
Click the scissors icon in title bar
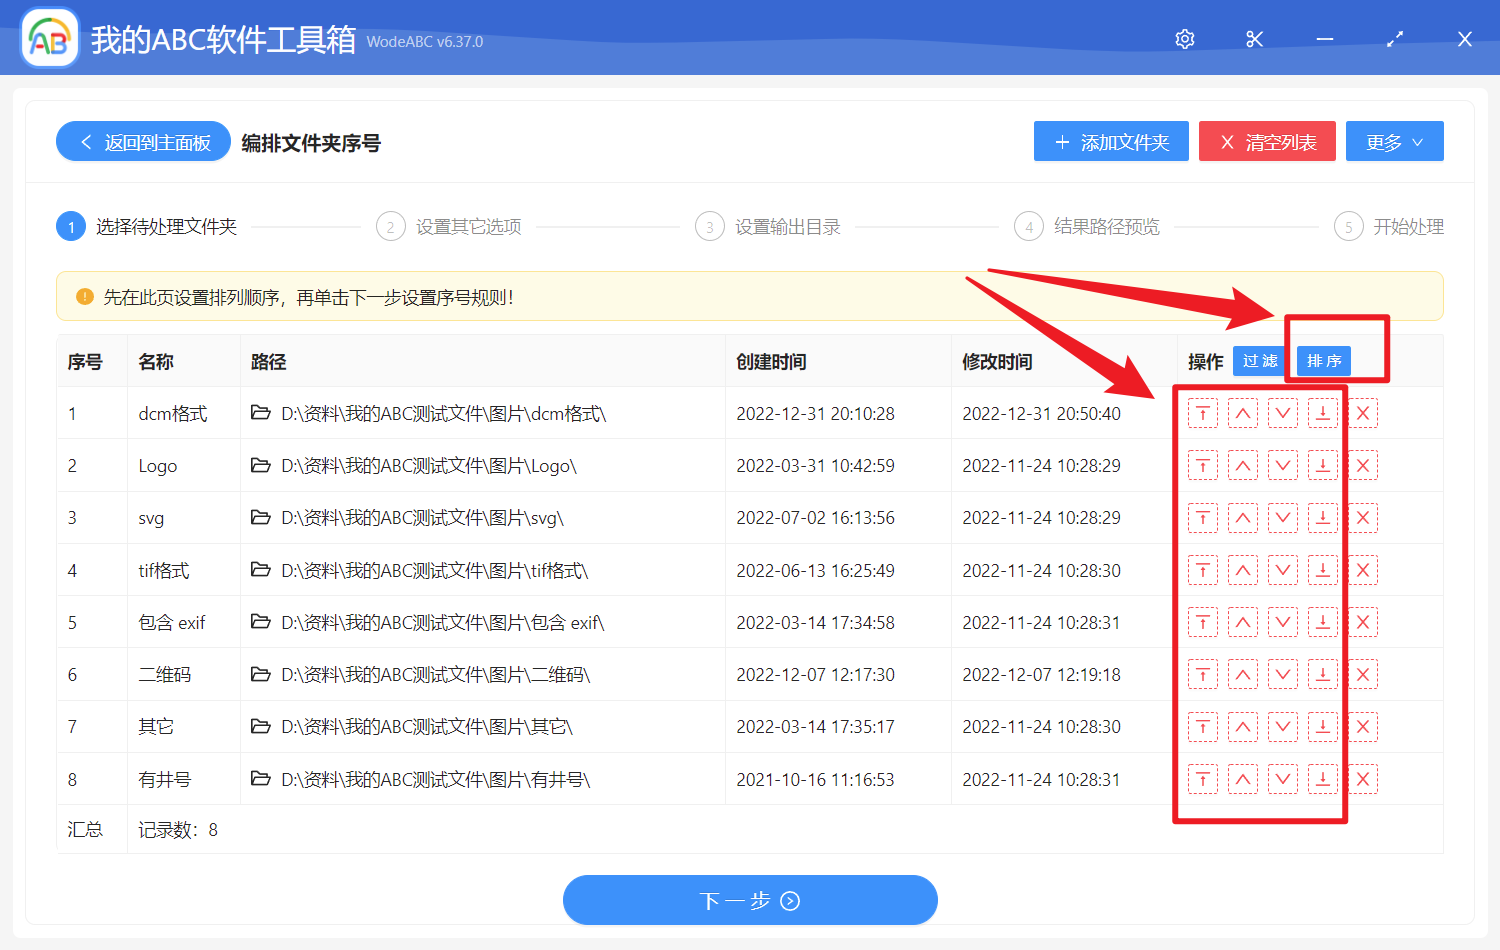(x=1254, y=39)
